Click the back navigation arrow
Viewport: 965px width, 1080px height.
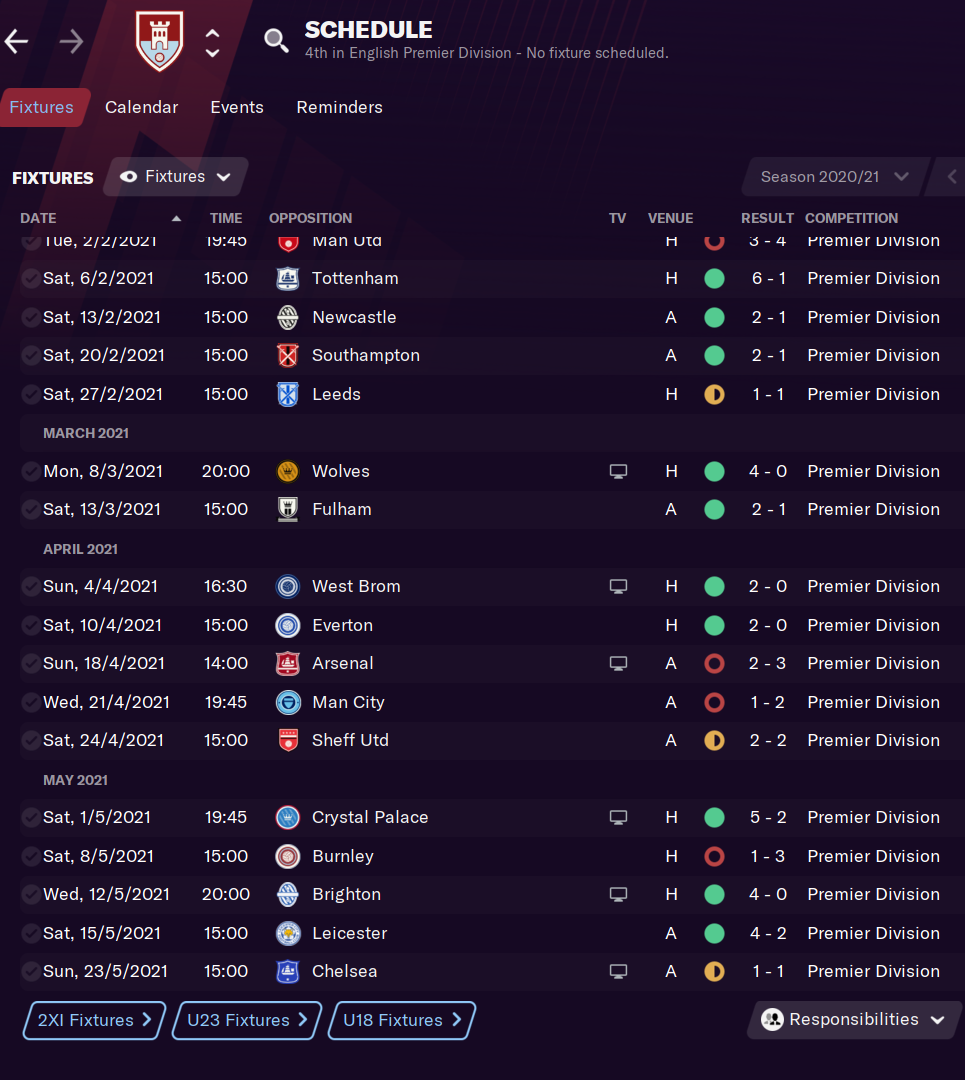click(17, 41)
